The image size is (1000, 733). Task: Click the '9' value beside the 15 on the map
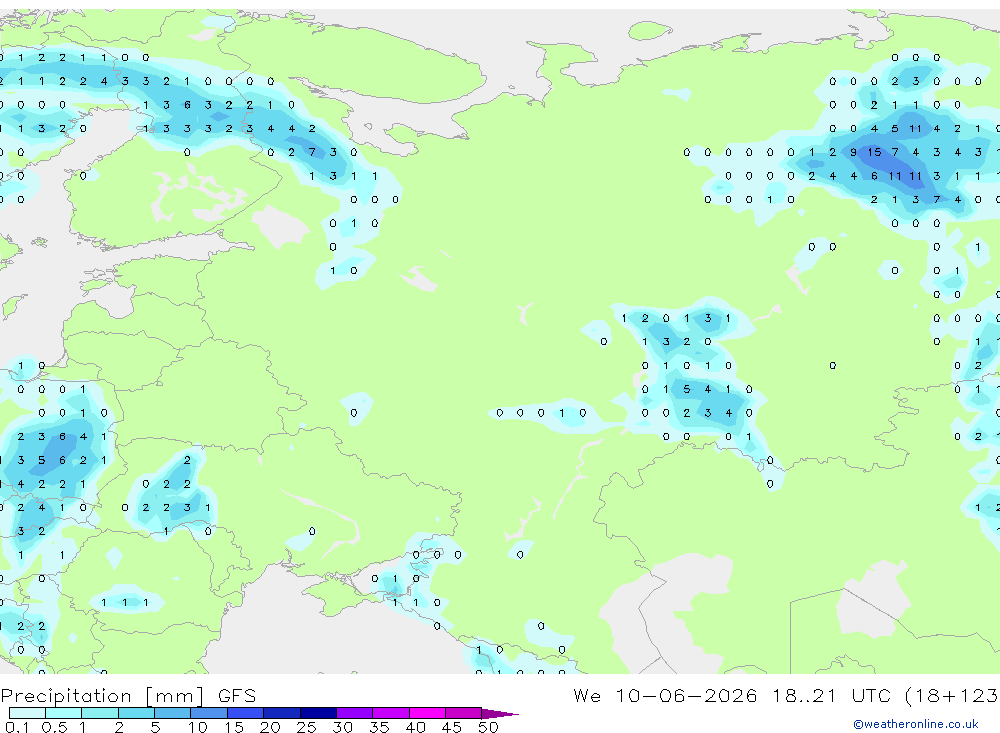(x=853, y=152)
